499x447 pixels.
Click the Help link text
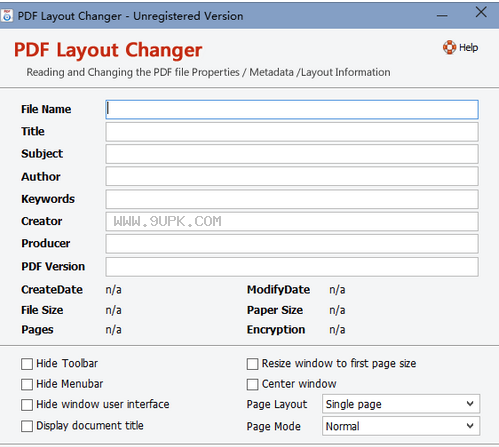coord(468,48)
